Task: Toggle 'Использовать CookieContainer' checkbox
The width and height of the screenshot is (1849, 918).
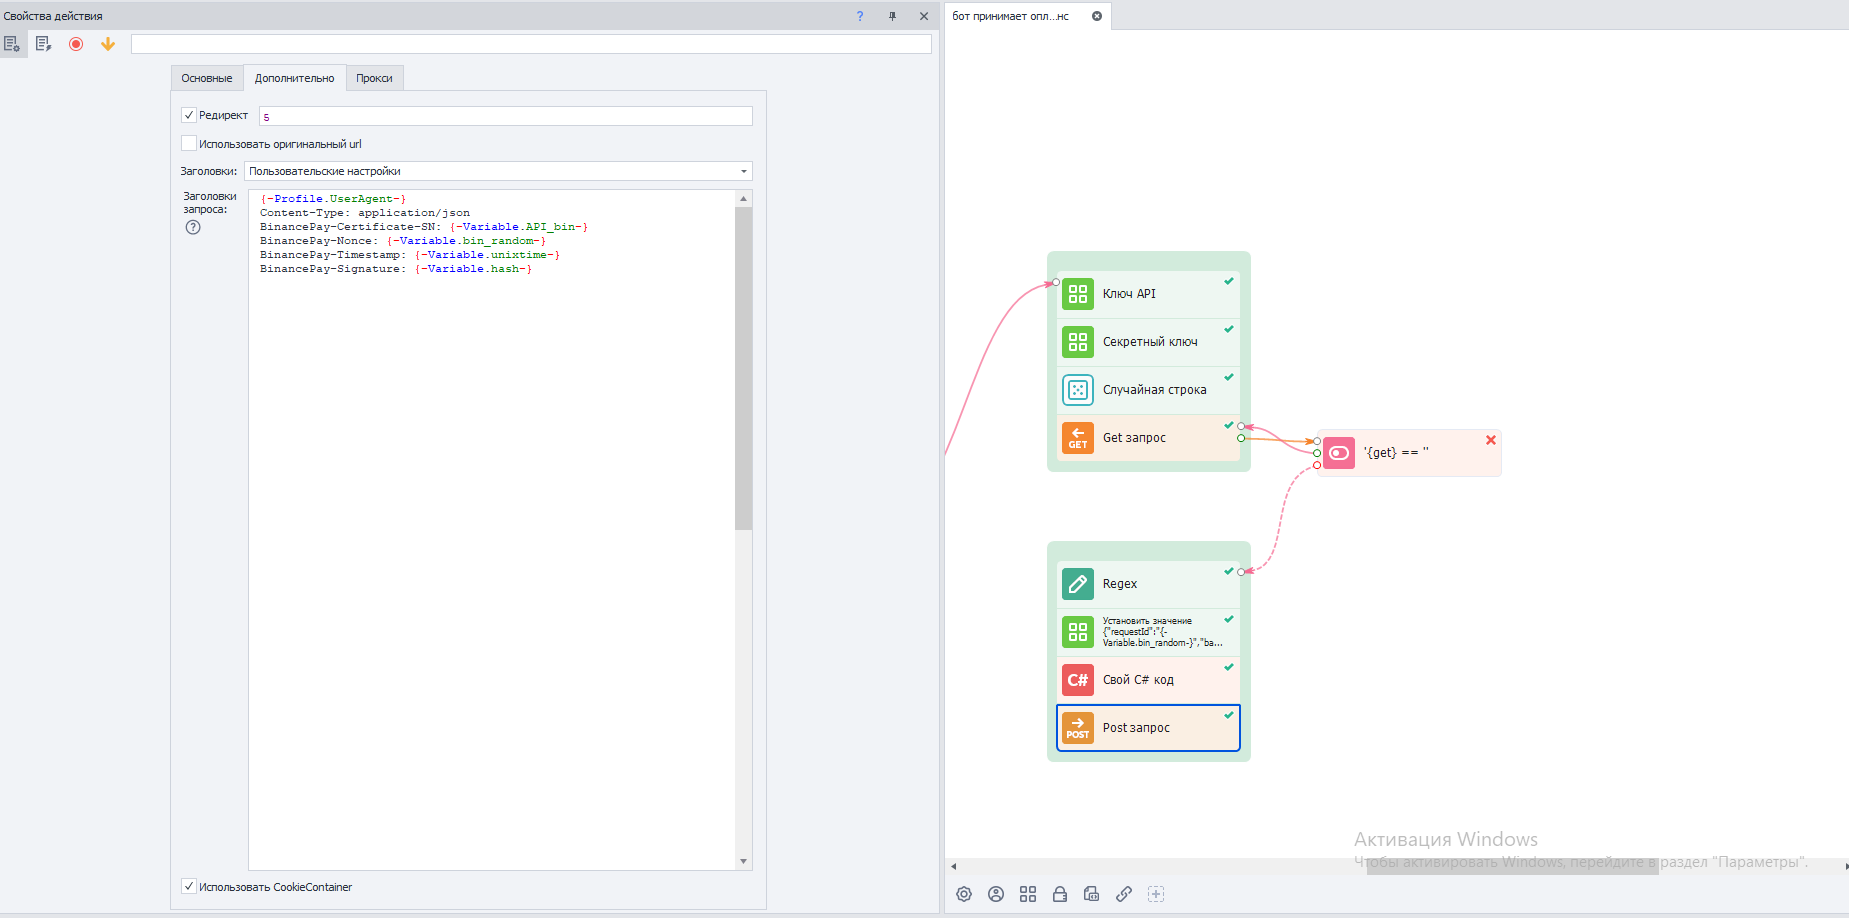Action: [189, 886]
